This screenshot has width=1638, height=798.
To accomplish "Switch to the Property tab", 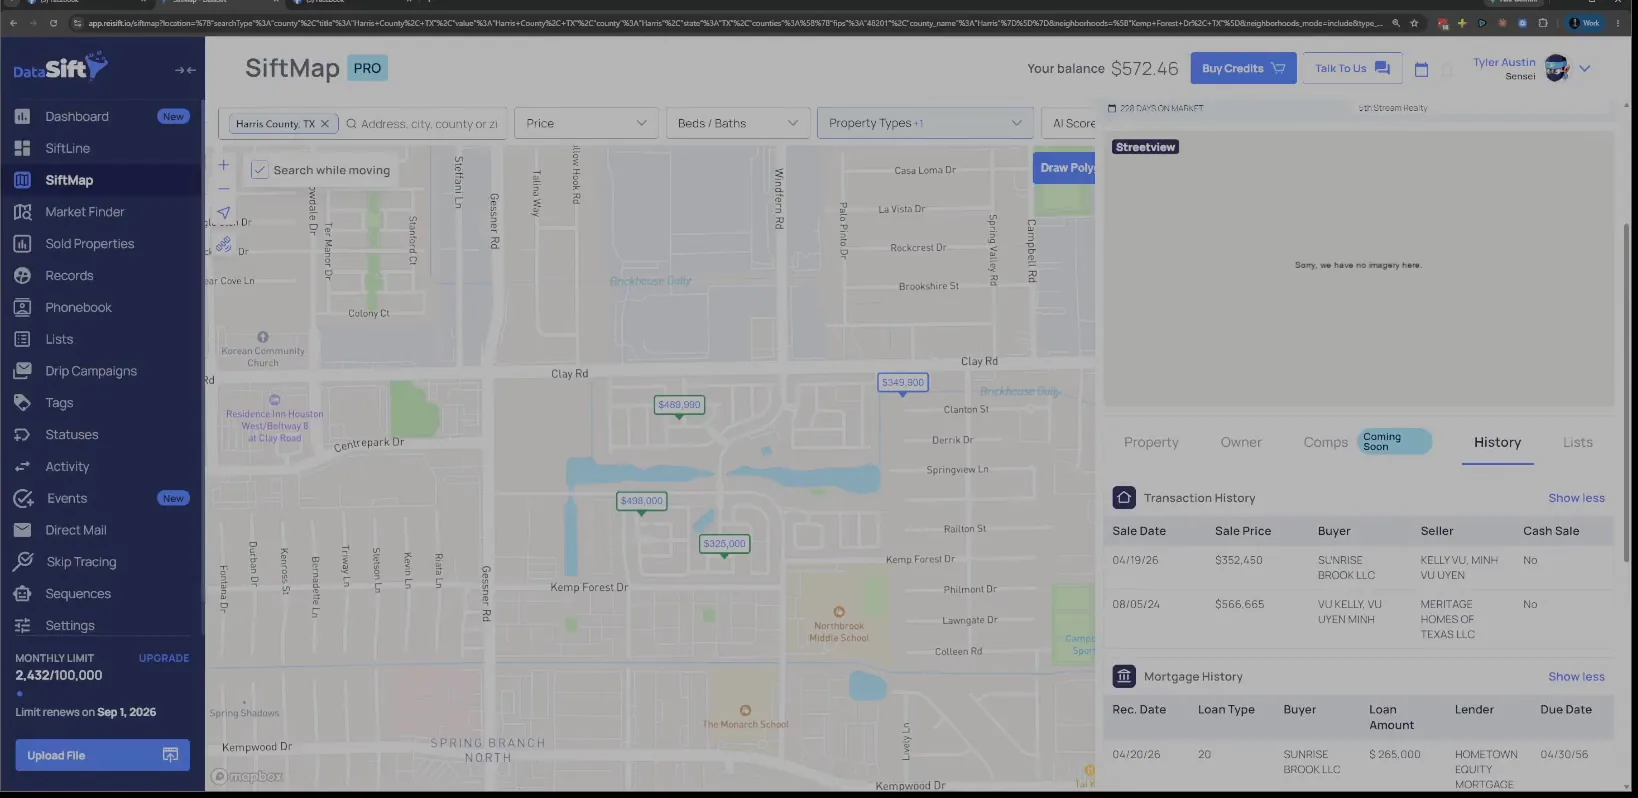I will (1151, 443).
